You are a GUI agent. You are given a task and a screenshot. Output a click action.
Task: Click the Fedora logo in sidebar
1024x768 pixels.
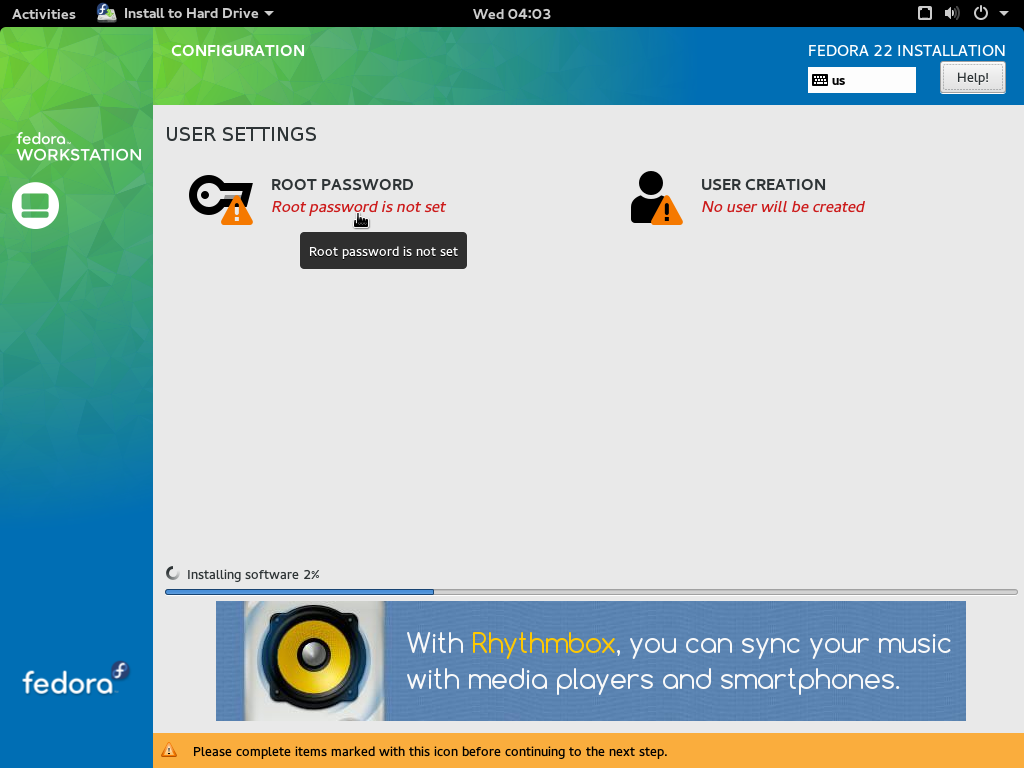point(76,679)
